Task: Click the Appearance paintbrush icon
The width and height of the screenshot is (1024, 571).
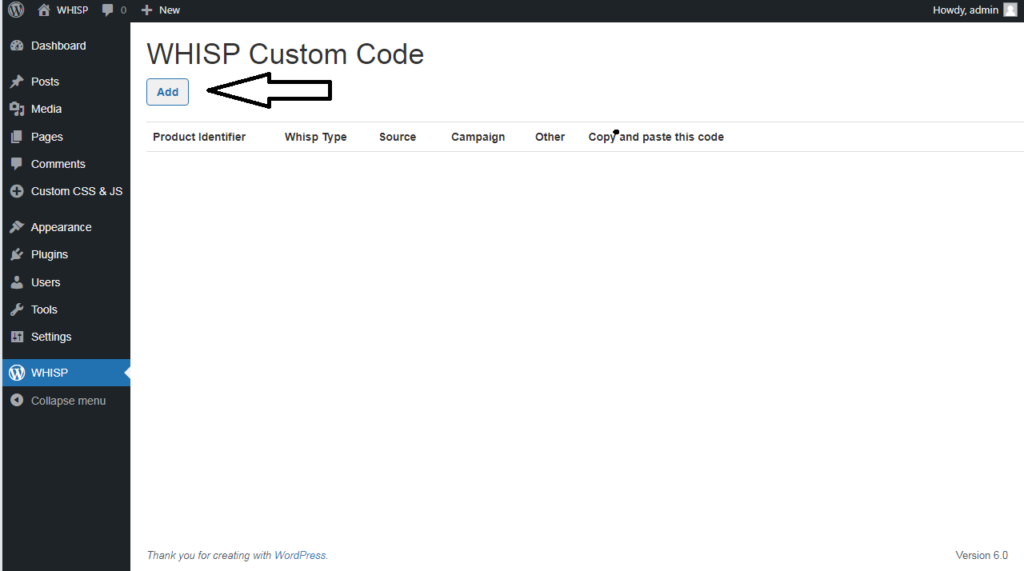Action: point(17,227)
